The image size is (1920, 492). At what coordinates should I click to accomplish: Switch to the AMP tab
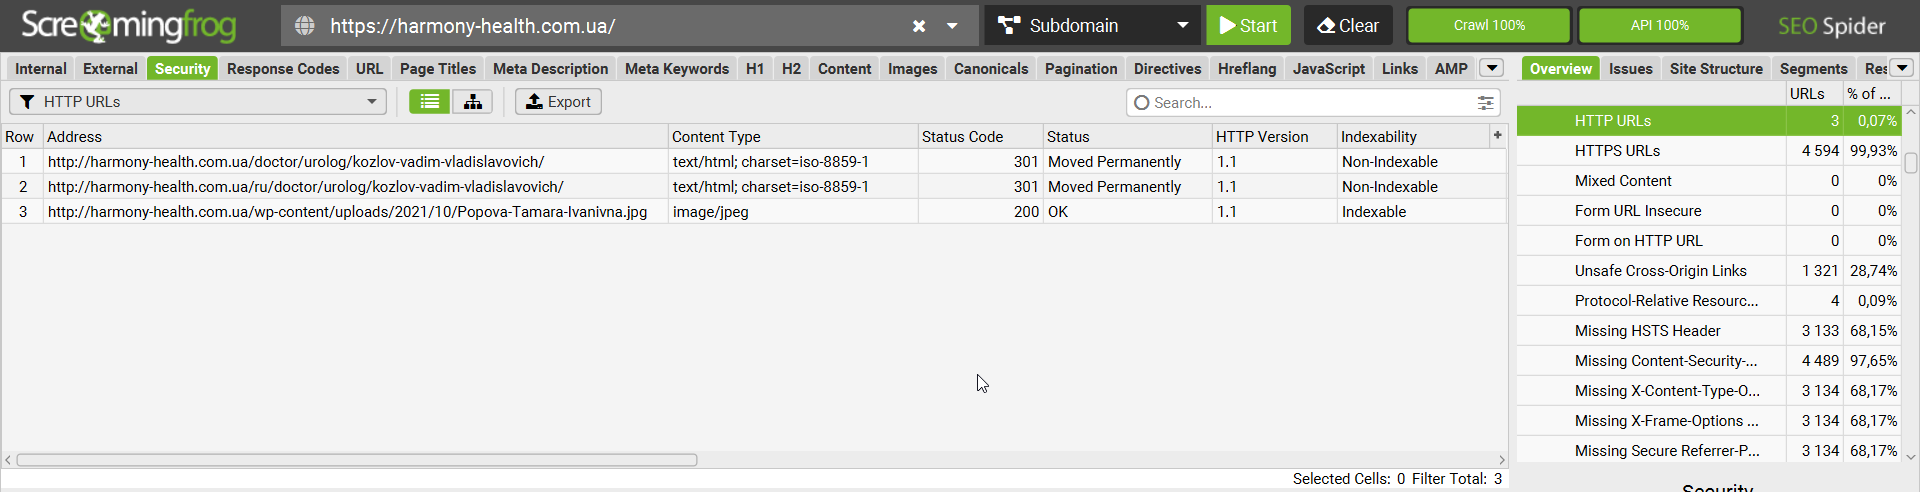1451,68
